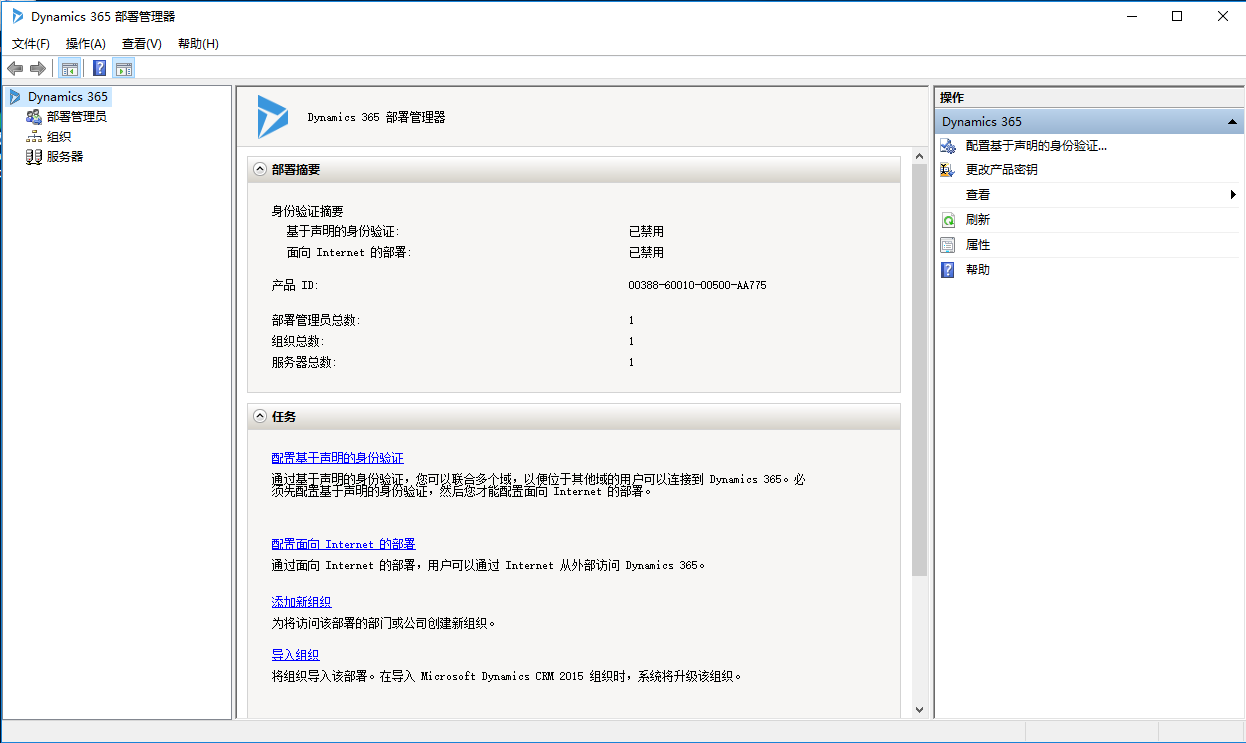Open the 操作(A) menu
The width and height of the screenshot is (1246, 743).
click(x=86, y=44)
